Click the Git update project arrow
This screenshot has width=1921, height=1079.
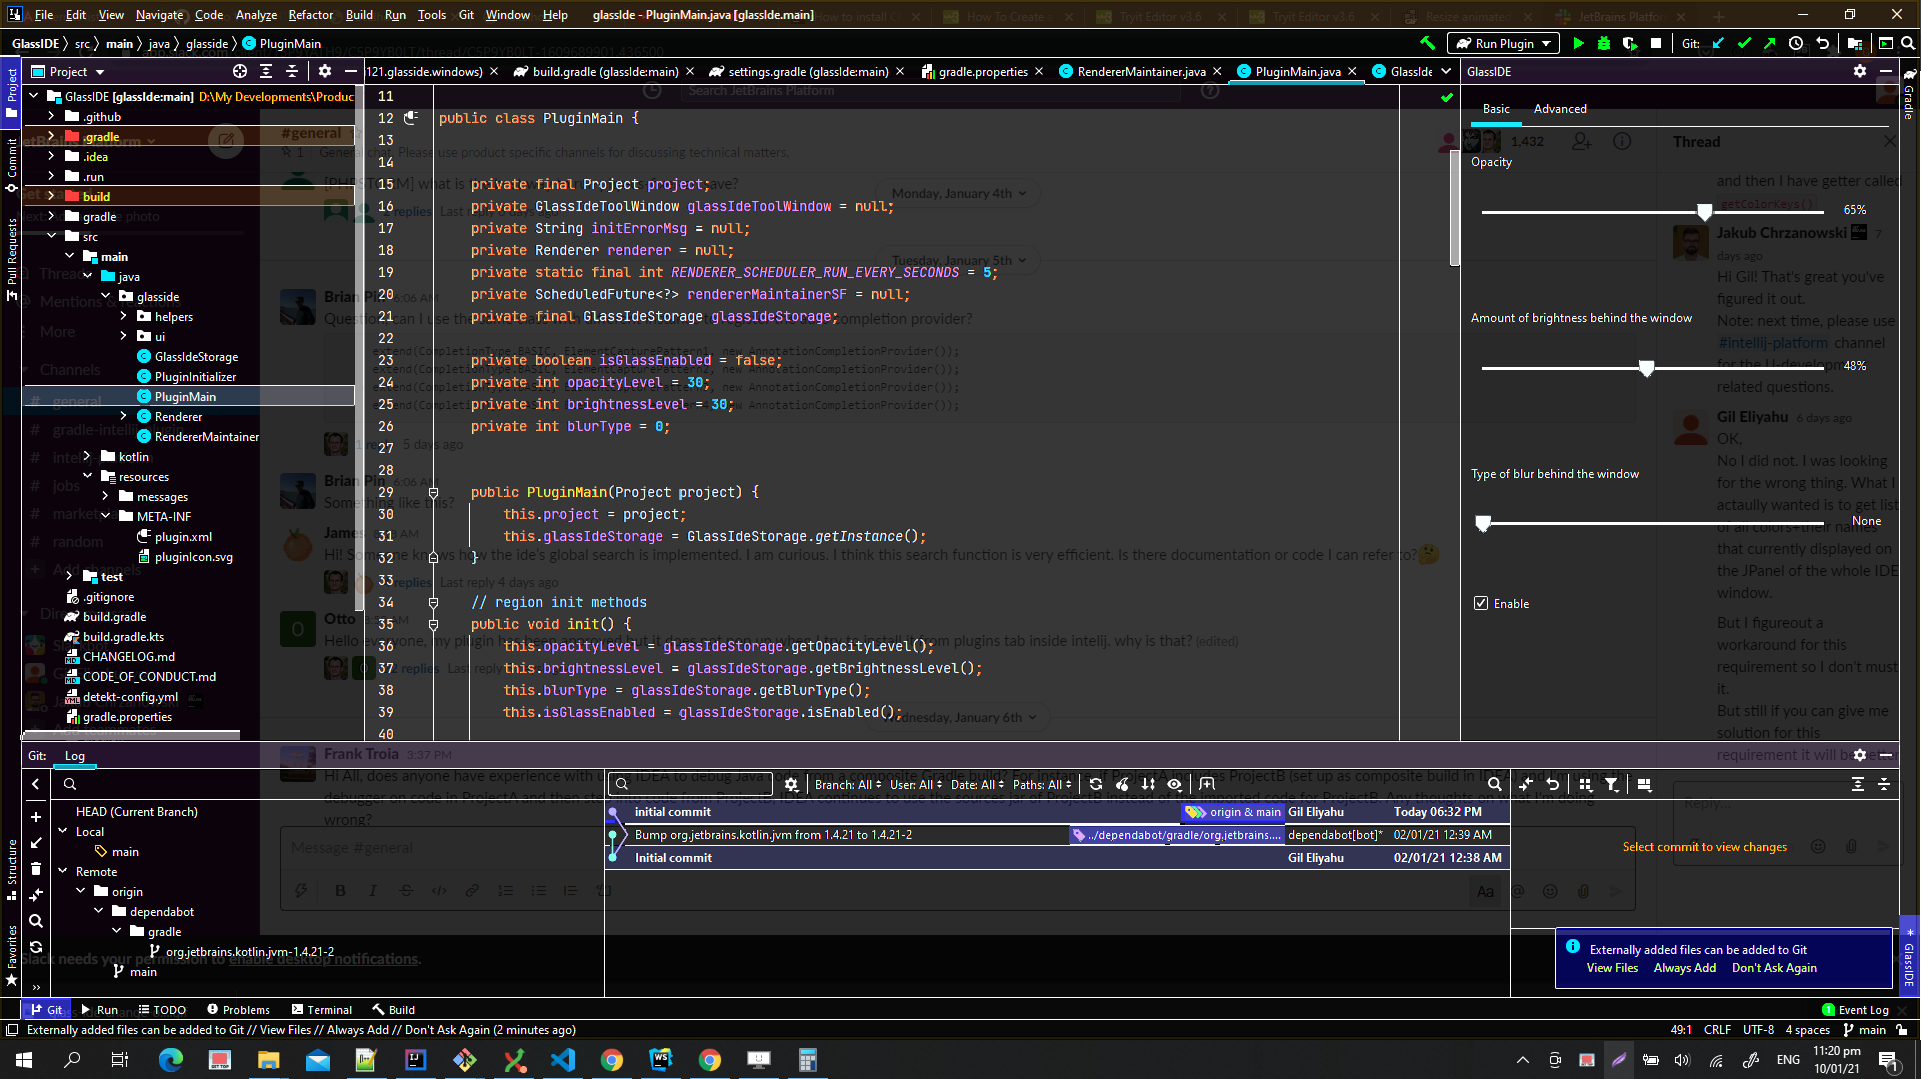(1718, 43)
